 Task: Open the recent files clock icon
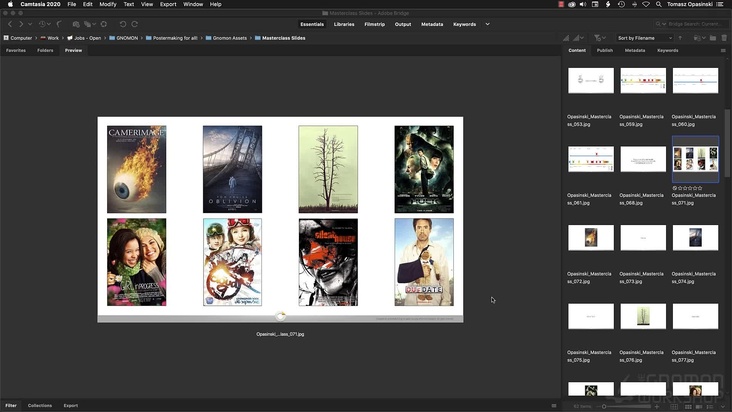(x=42, y=24)
